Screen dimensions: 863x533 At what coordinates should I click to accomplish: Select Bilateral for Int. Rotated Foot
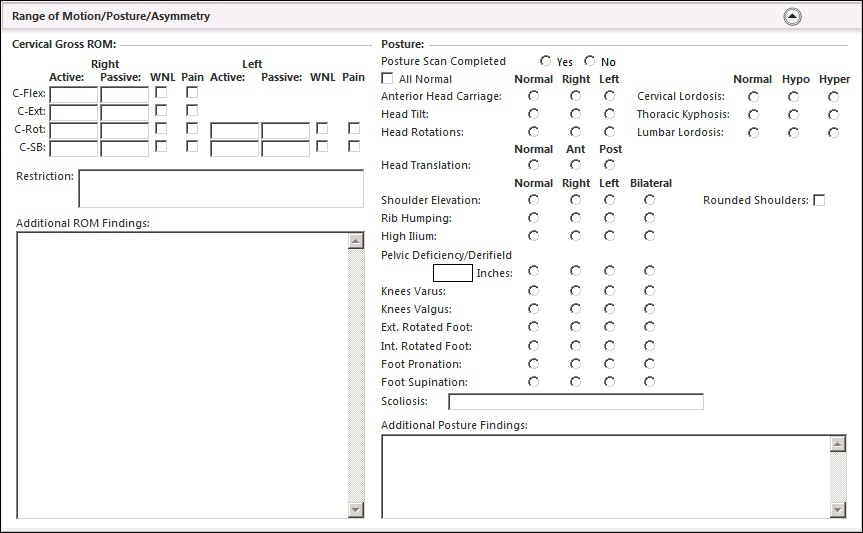point(649,346)
